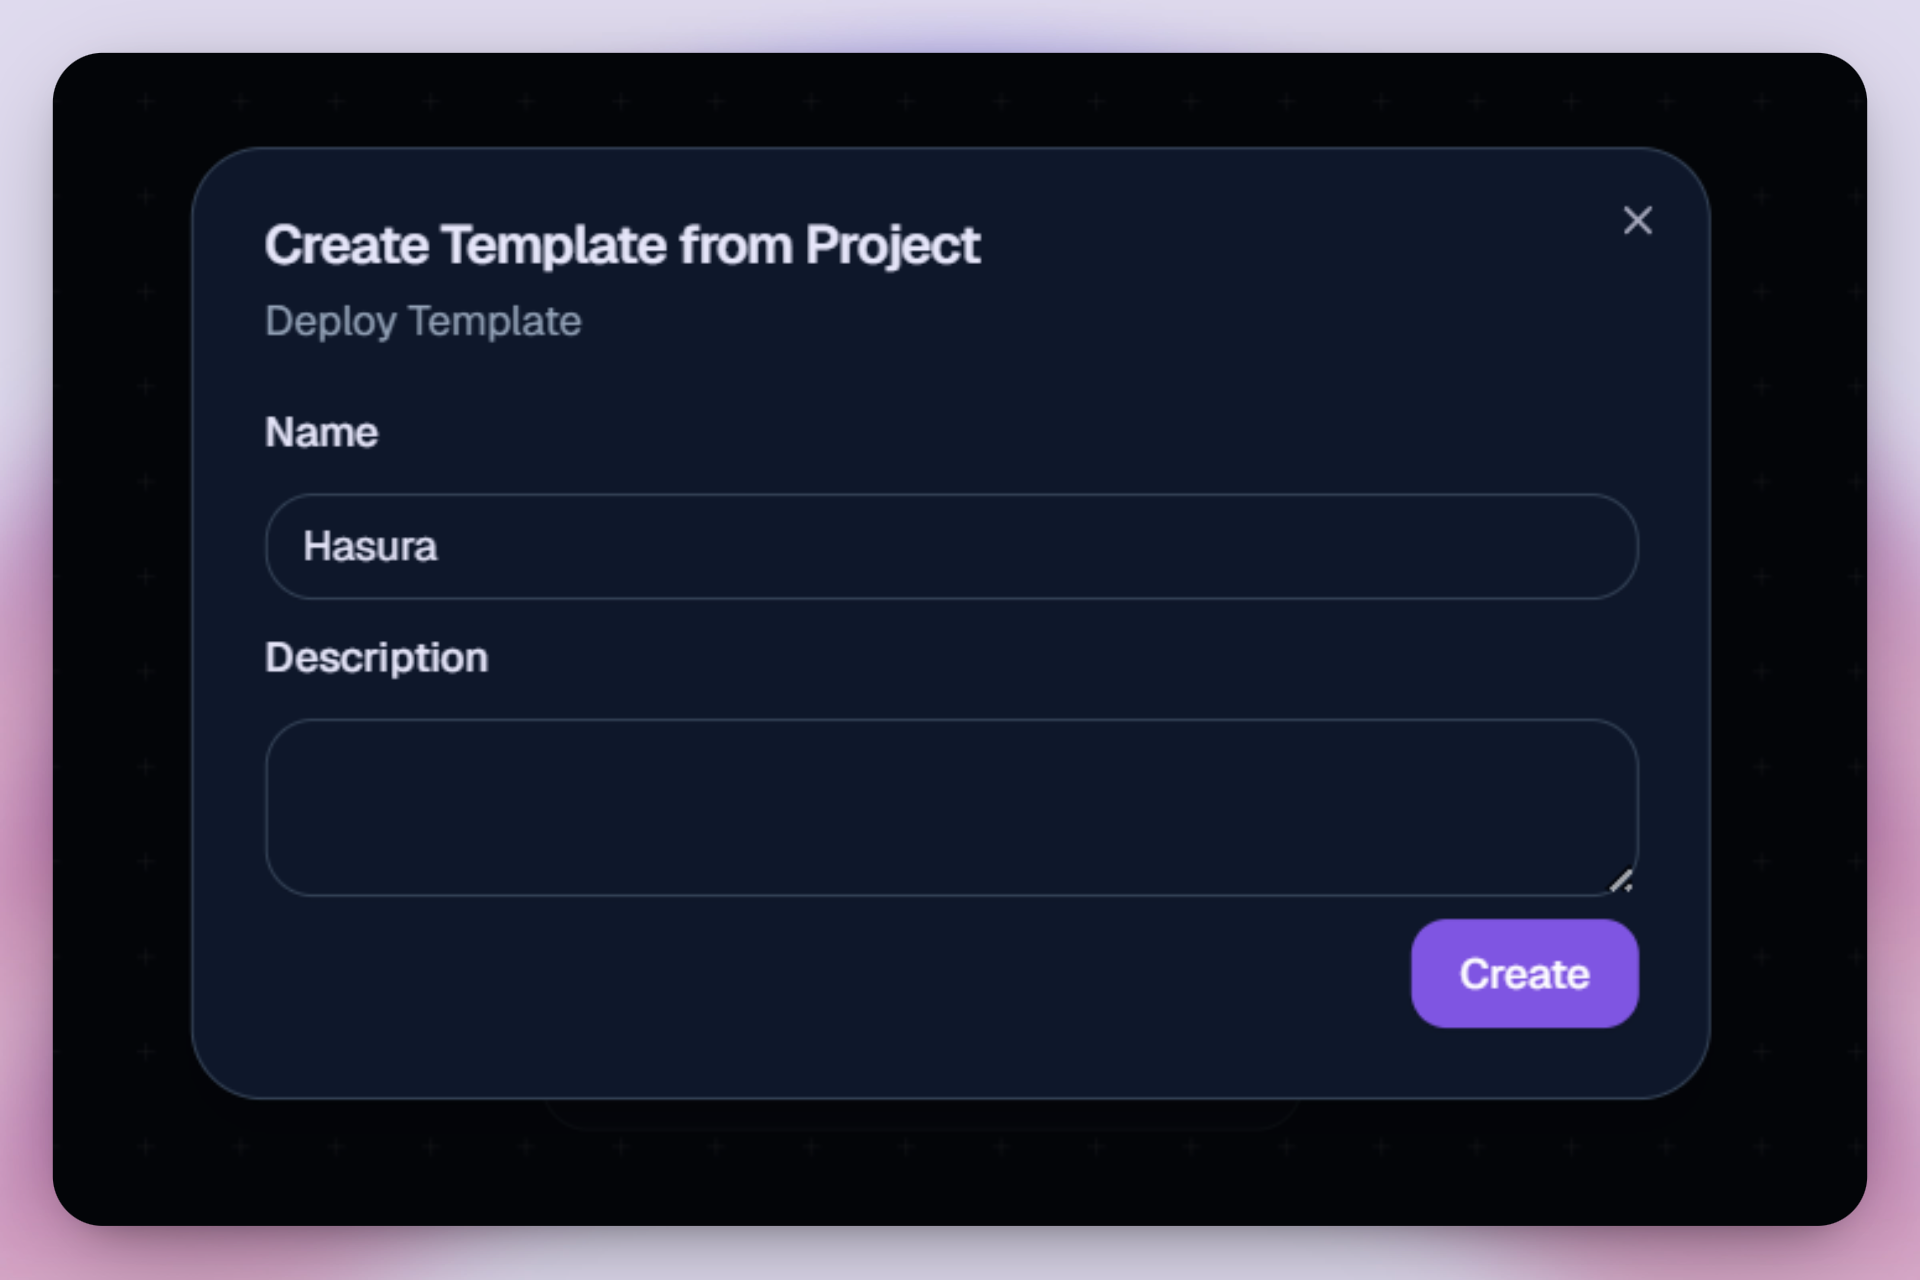Close the Create Template dialog with X
The height and width of the screenshot is (1280, 1920).
click(x=1637, y=220)
